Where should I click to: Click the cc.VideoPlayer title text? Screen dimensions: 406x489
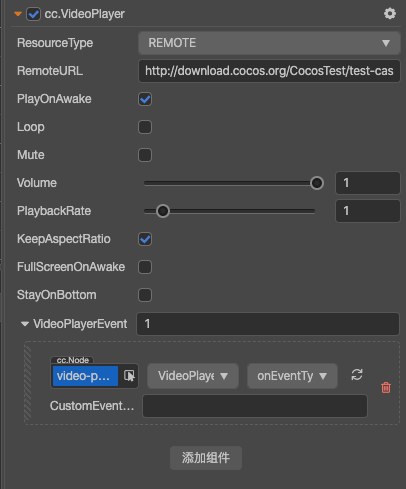[85, 14]
